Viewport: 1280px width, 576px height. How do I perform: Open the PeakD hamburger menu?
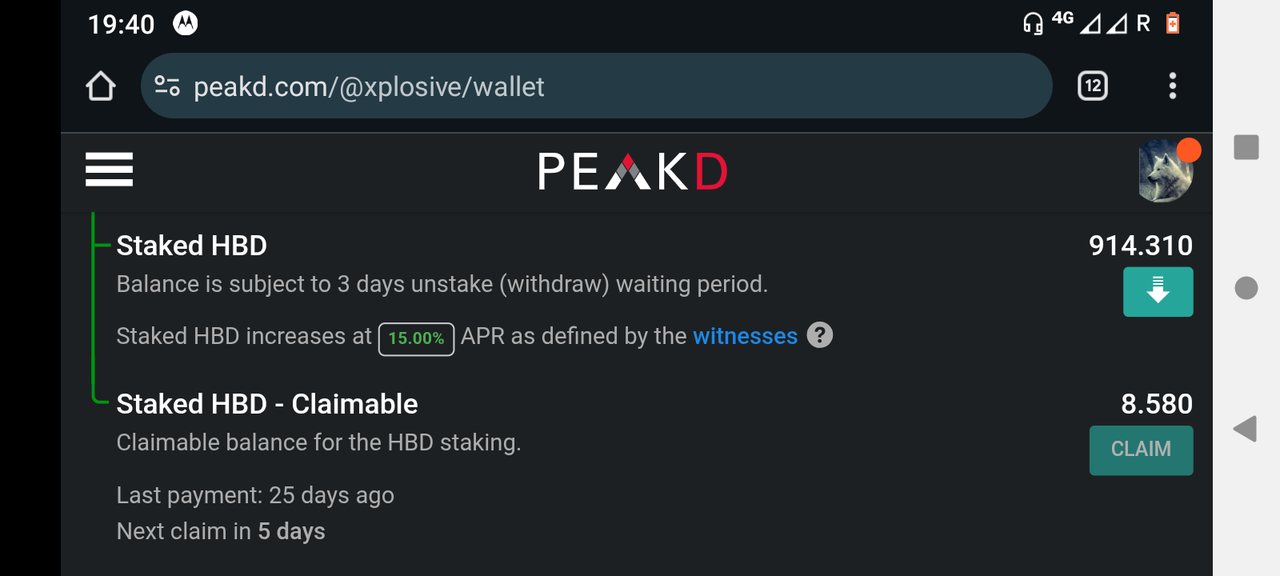point(109,170)
